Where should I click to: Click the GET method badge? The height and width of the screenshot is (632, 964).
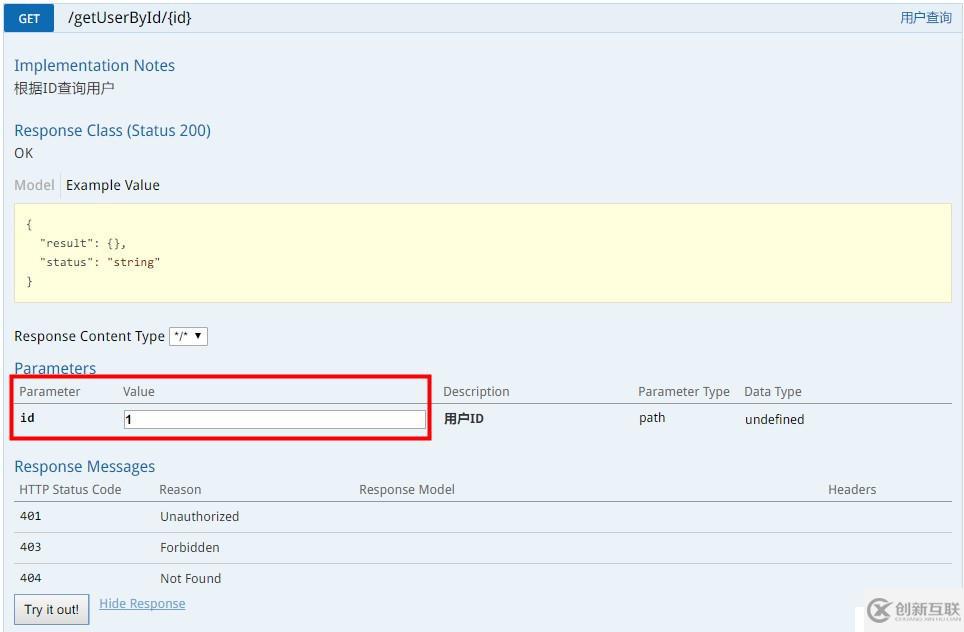29,18
